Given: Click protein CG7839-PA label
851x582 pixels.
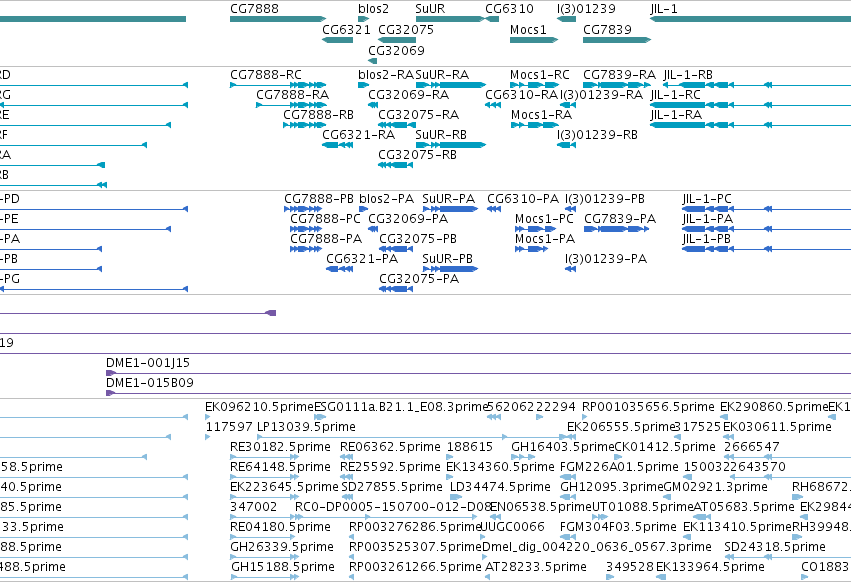Looking at the screenshot, I should click(x=620, y=219).
